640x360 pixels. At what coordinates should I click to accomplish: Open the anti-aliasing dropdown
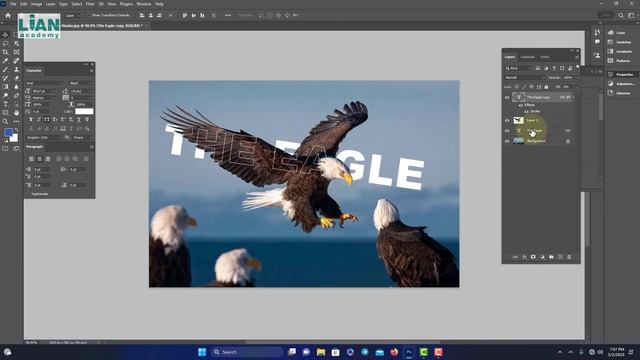(82, 138)
